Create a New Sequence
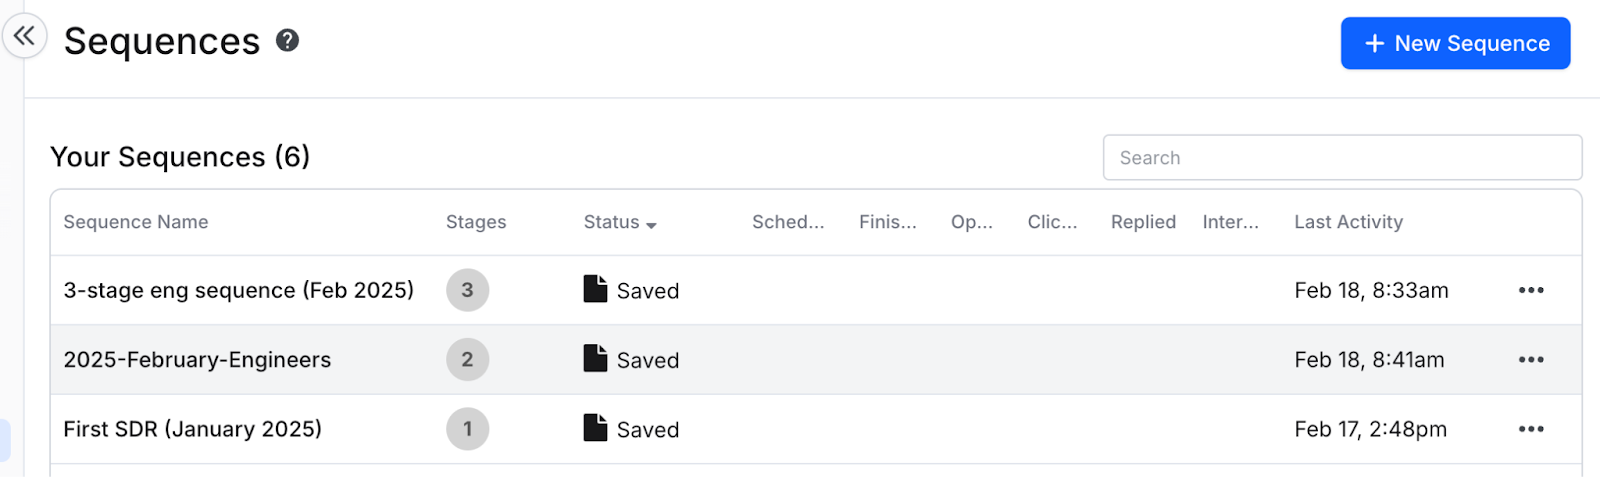The width and height of the screenshot is (1600, 477). point(1455,43)
